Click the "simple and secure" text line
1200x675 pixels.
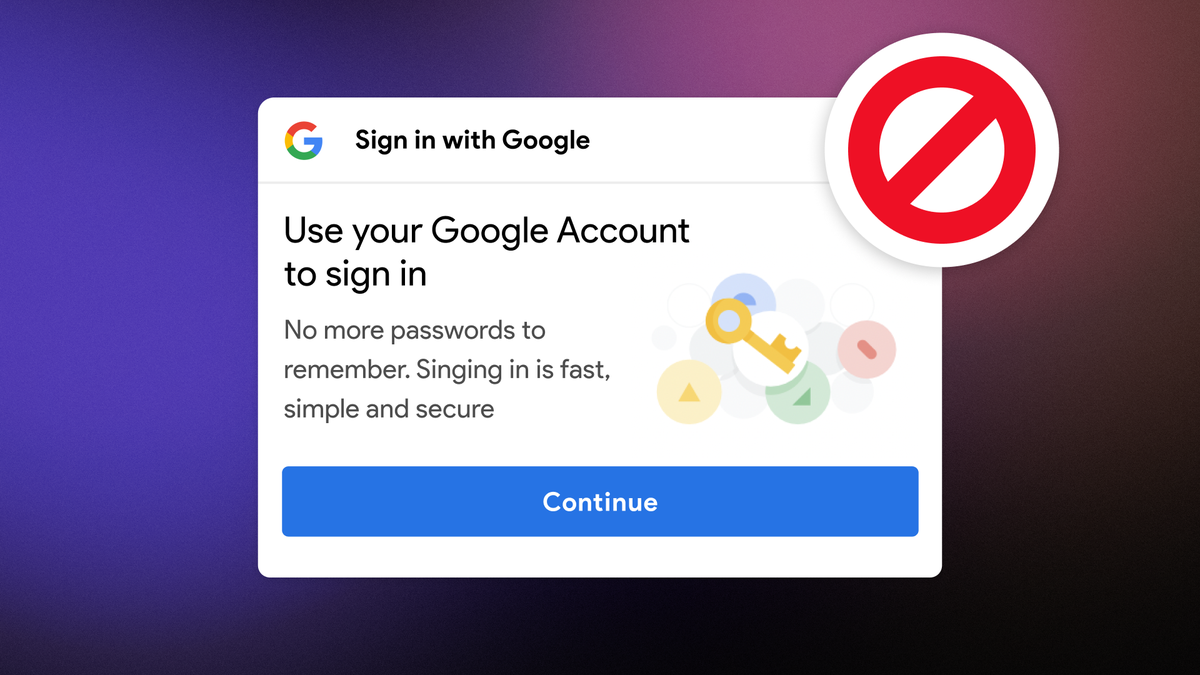pos(389,409)
